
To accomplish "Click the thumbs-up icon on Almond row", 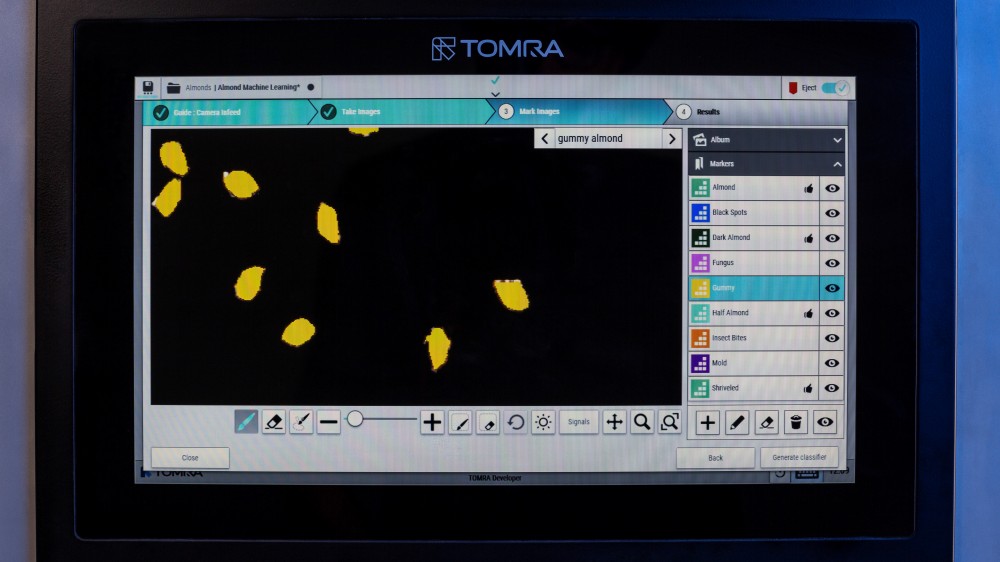I will tap(808, 188).
